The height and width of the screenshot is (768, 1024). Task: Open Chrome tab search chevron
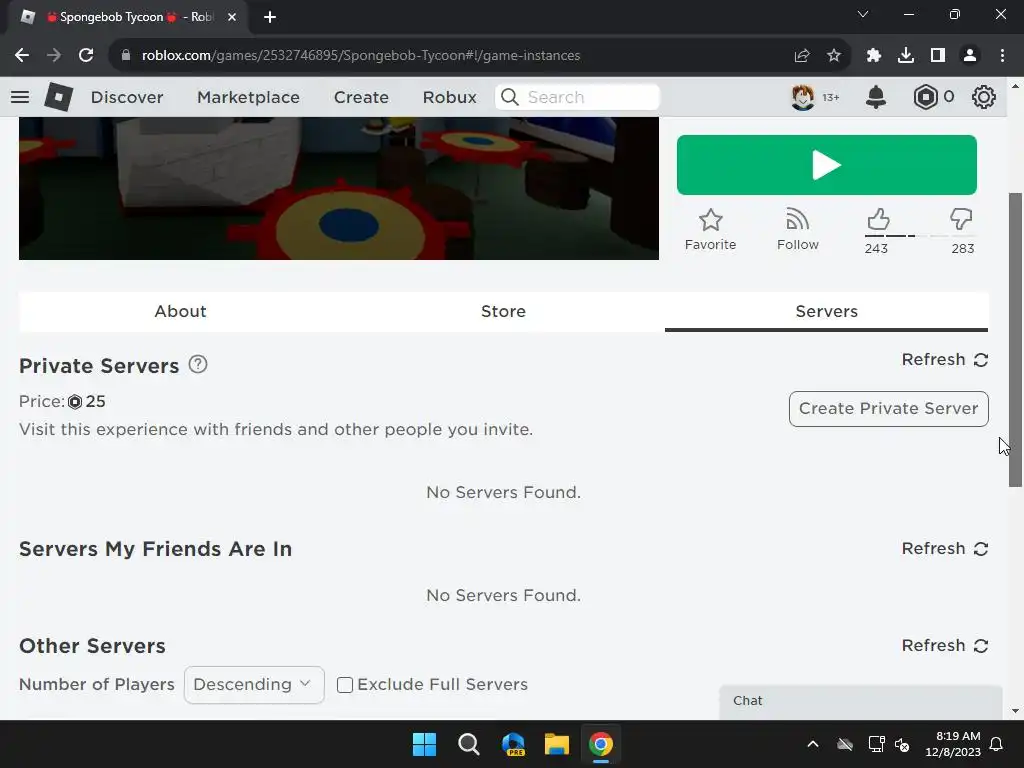(x=863, y=14)
